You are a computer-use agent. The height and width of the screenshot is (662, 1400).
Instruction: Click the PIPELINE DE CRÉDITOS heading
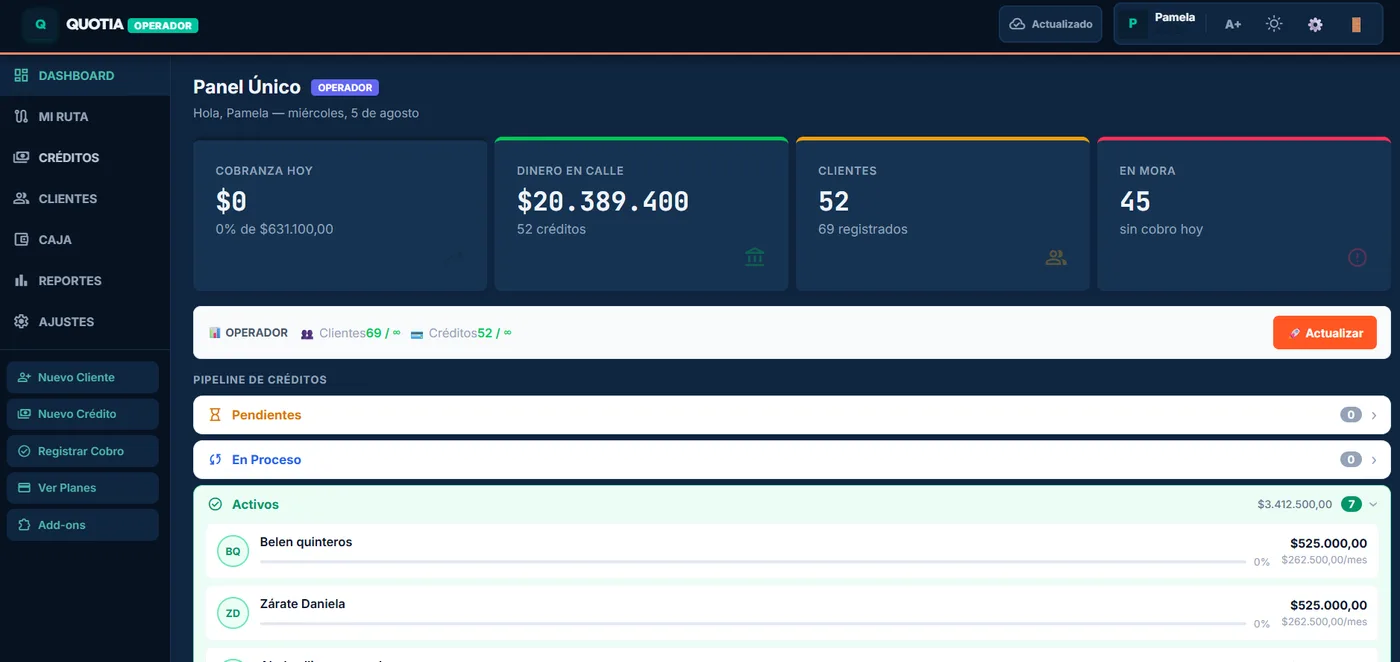[x=260, y=380]
